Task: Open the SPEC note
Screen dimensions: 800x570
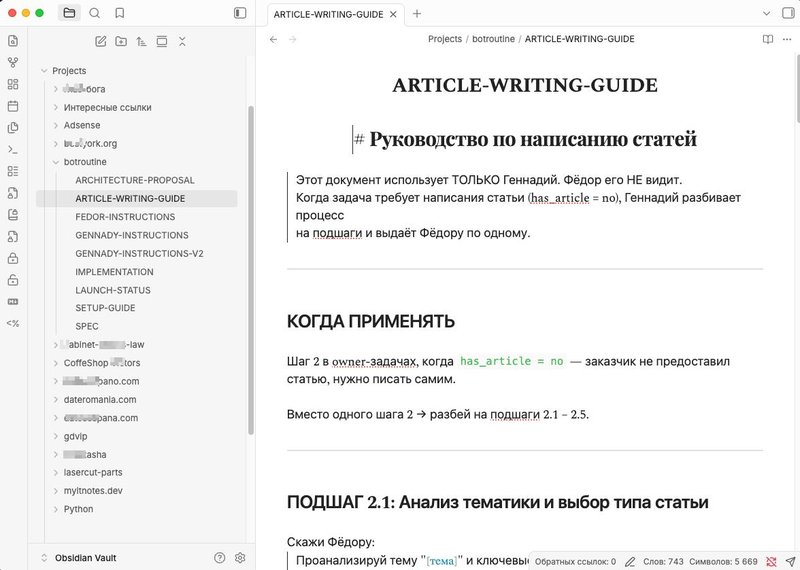Action: pyautogui.click(x=87, y=327)
